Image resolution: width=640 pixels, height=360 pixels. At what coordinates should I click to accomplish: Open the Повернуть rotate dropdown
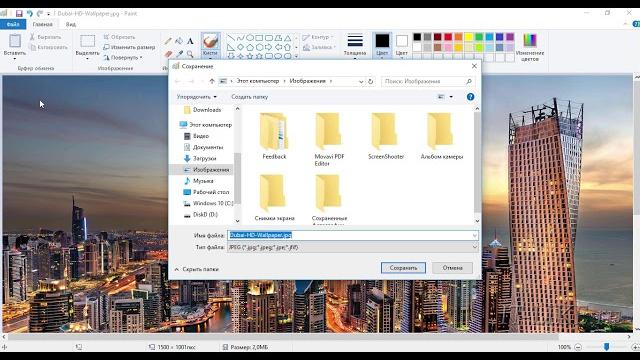click(122, 58)
